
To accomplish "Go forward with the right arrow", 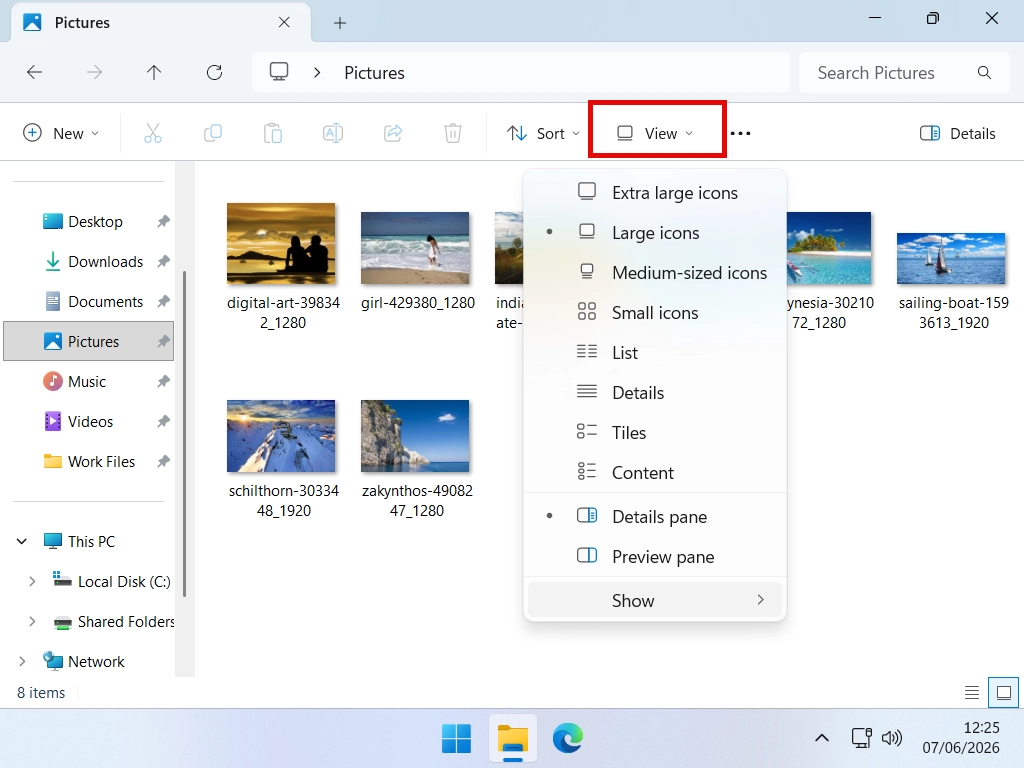I will 94,72.
